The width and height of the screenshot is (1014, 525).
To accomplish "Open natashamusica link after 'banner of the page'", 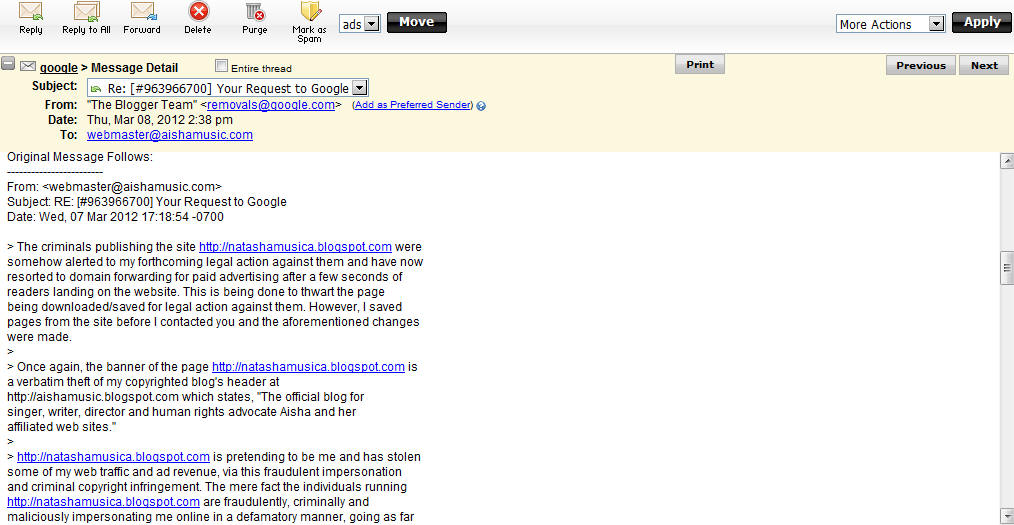I will (308, 367).
